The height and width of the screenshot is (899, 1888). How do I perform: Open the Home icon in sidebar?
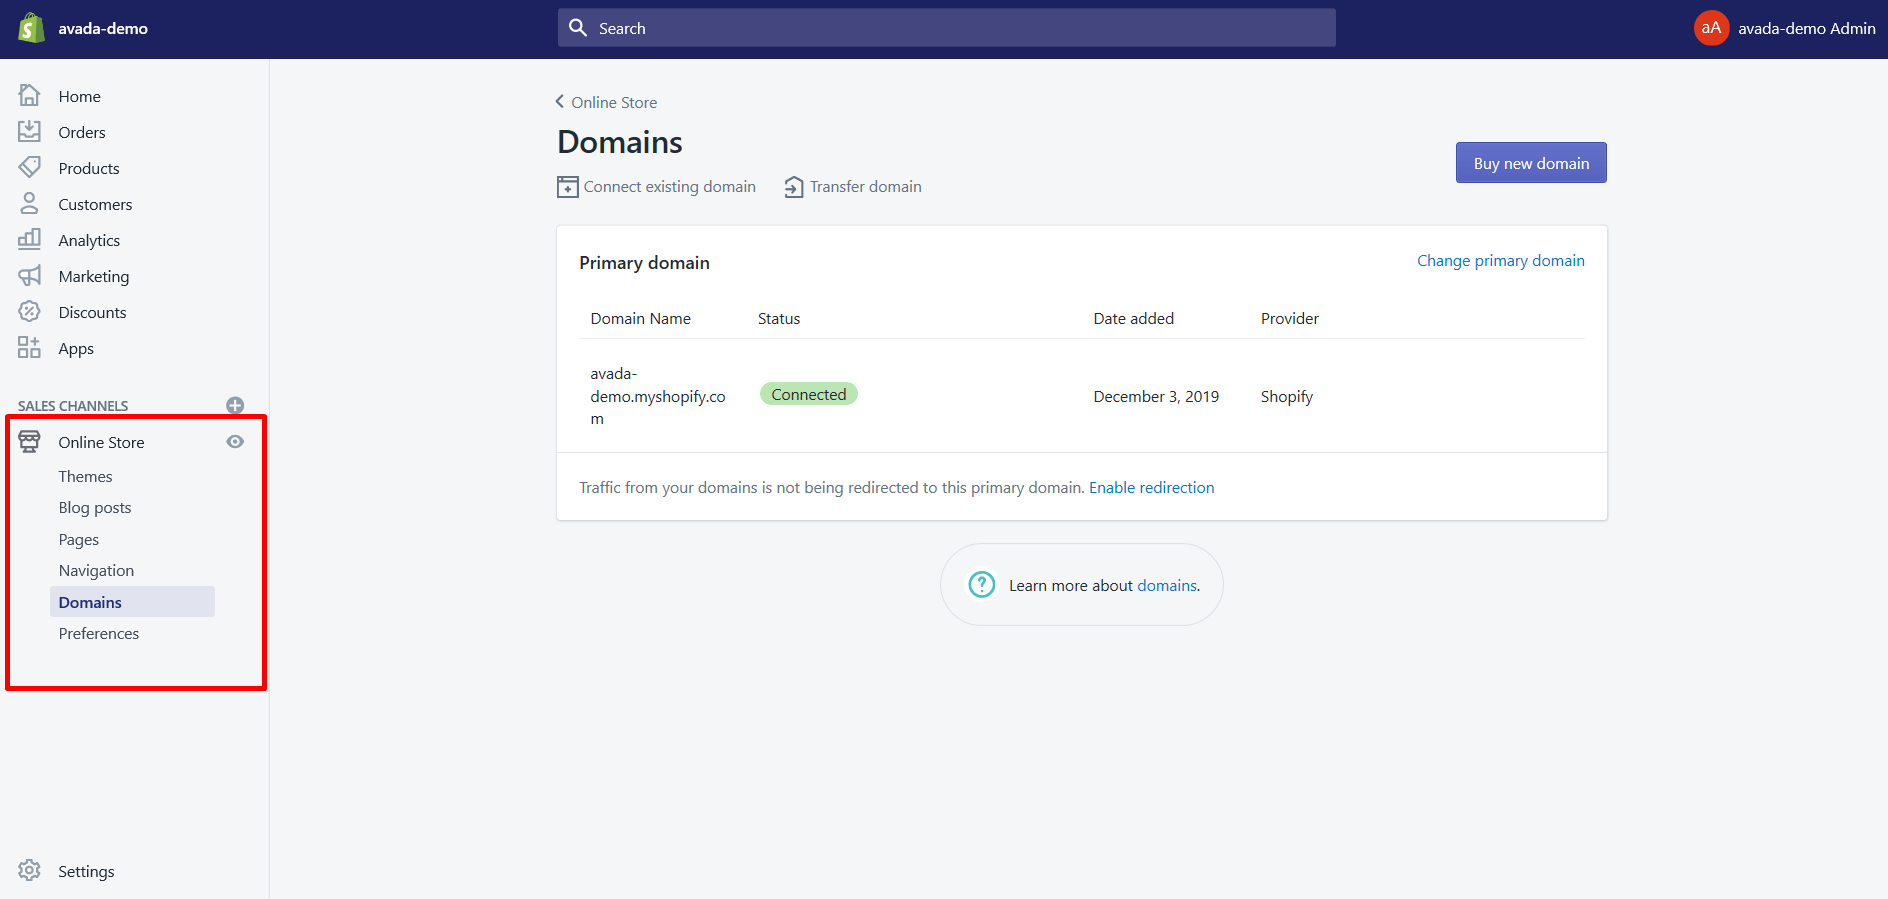tap(30, 96)
